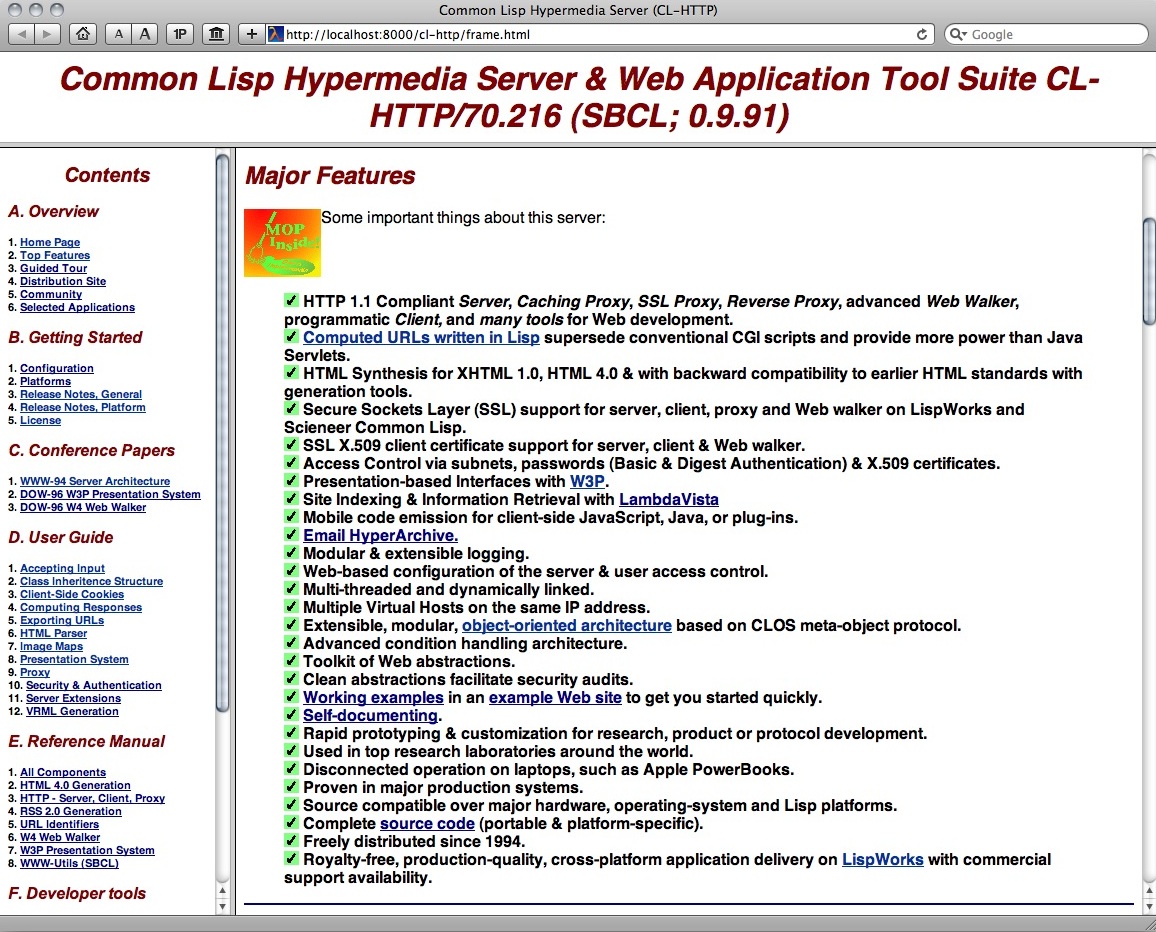Follow the Email HyperArchive link
The height and width of the screenshot is (932, 1156).
[x=380, y=535]
